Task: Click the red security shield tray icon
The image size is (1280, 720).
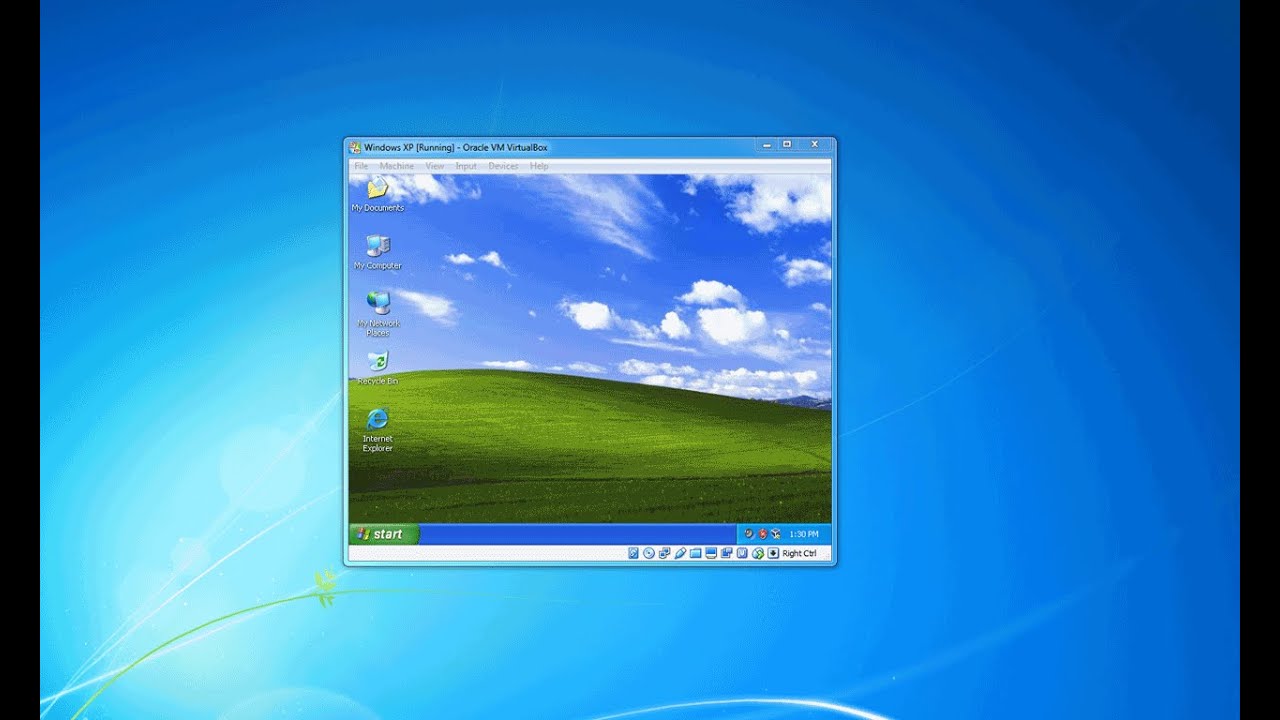Action: click(763, 534)
